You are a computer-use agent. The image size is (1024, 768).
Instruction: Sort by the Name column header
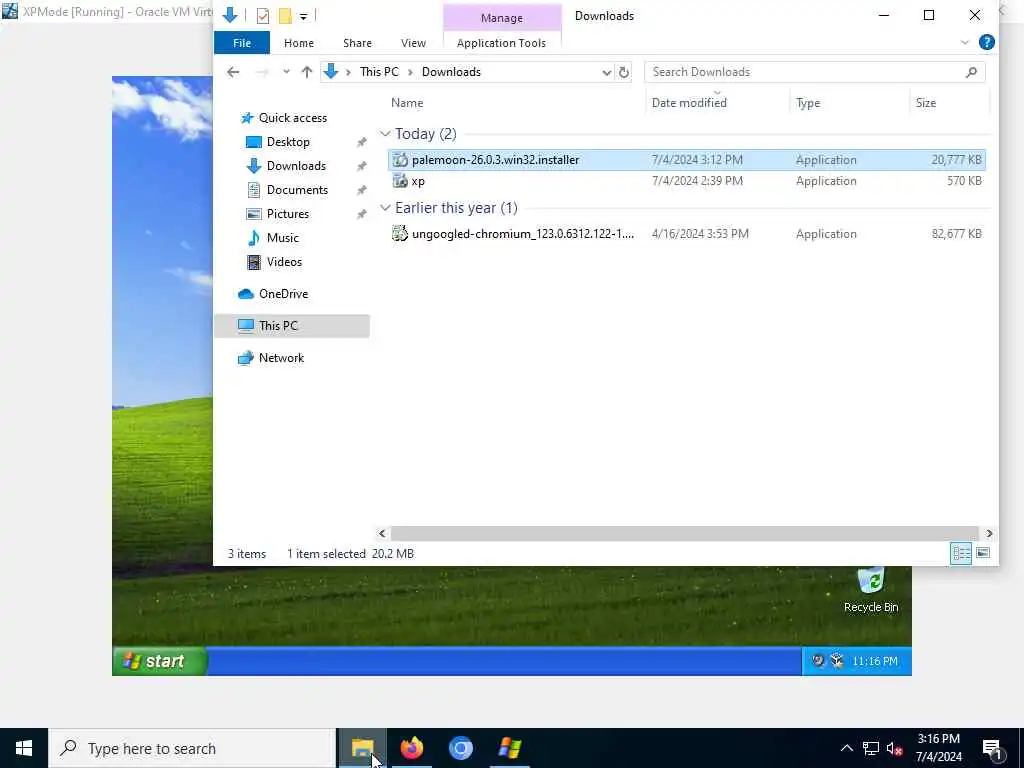pyautogui.click(x=407, y=103)
